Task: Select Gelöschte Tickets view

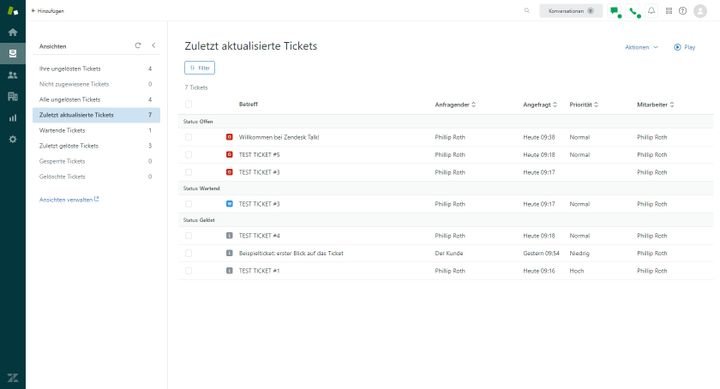Action: point(96,176)
